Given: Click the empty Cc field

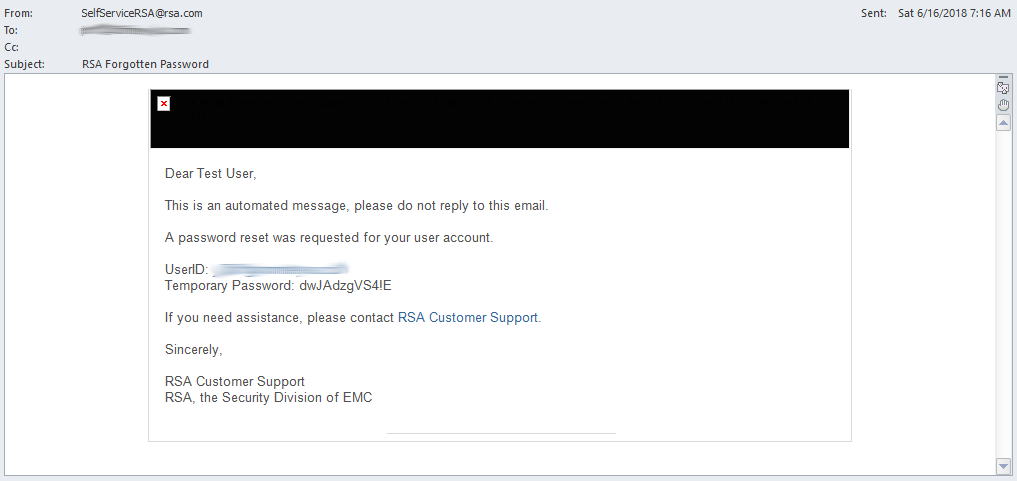Looking at the screenshot, I should [x=300, y=47].
